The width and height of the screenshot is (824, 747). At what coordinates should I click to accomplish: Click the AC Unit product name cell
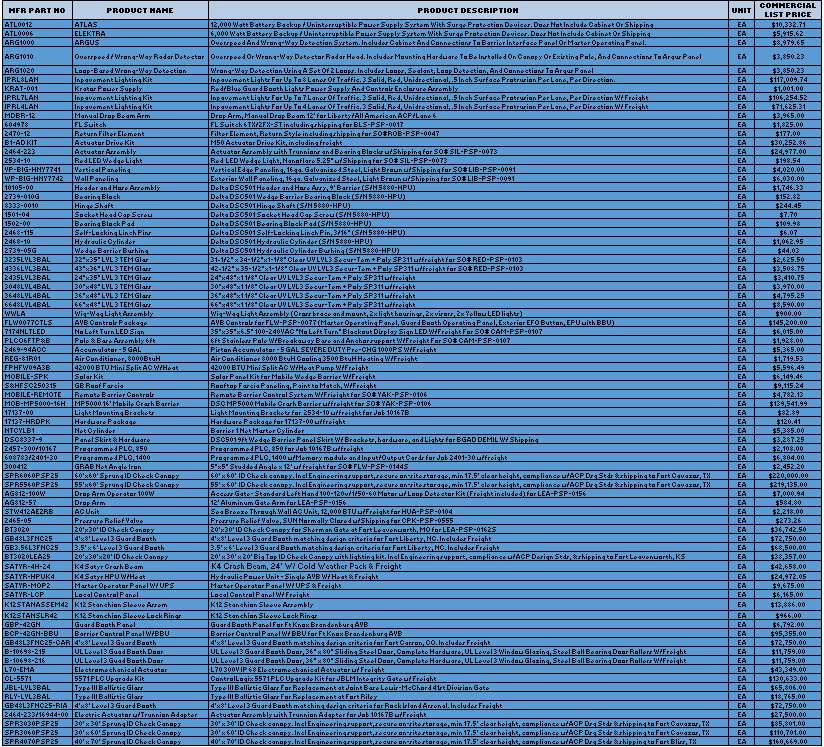coord(140,512)
